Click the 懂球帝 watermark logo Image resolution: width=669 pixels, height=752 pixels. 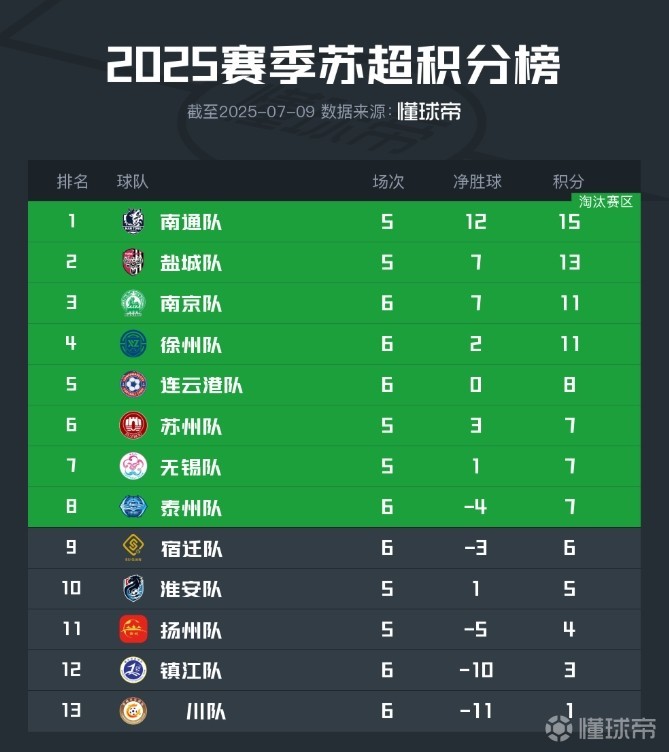[x=601, y=728]
